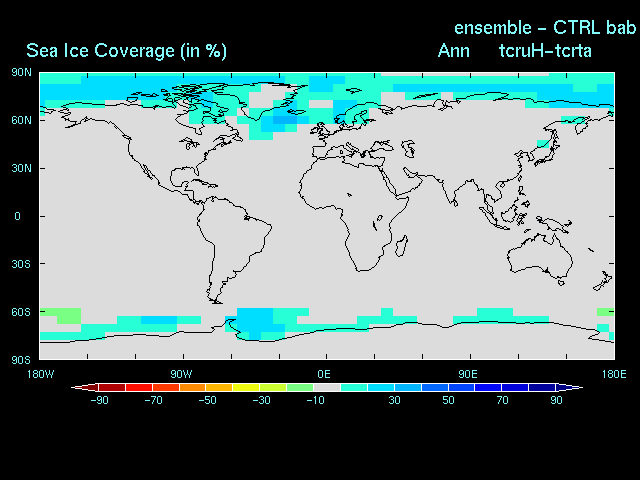Click the 30 colorbar tick label
This screenshot has height=480, width=640.
click(x=395, y=400)
